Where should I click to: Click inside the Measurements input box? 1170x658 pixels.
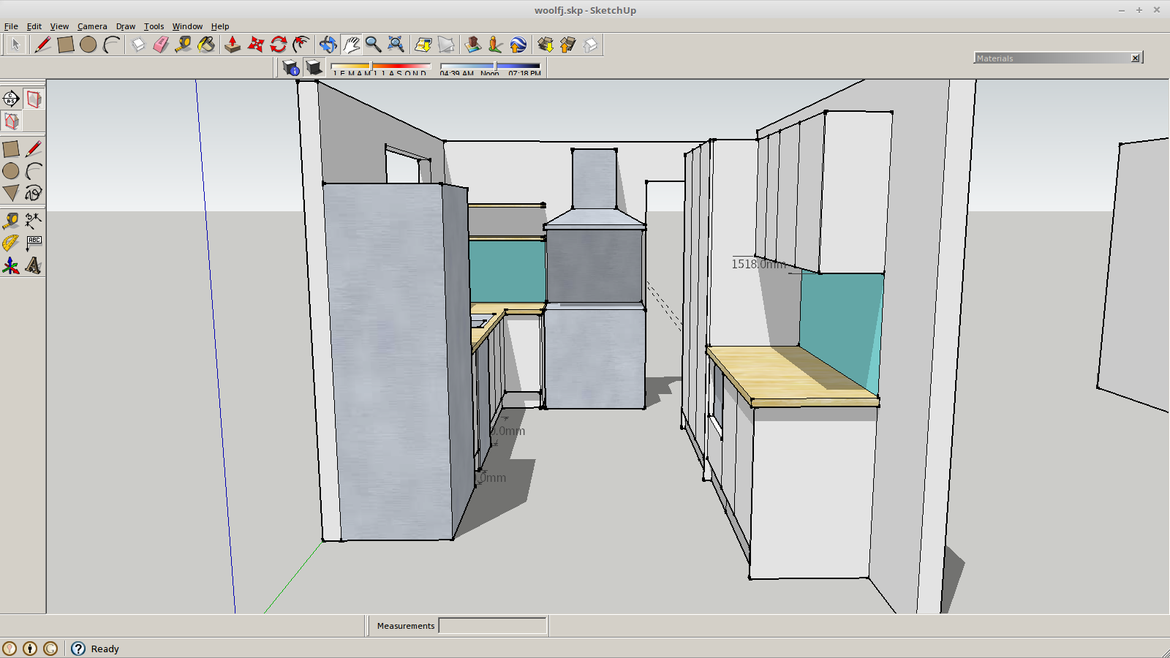(492, 625)
